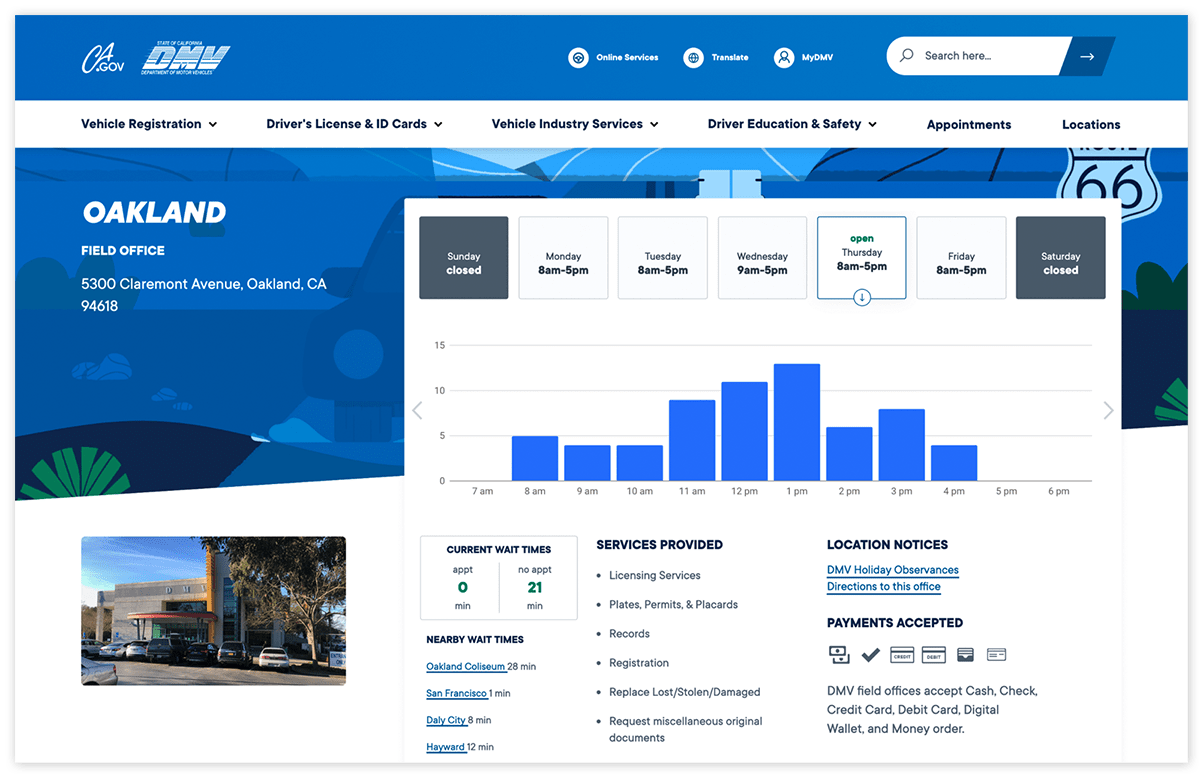1200x779 pixels.
Task: Click the credit card payment icon
Action: 902,655
